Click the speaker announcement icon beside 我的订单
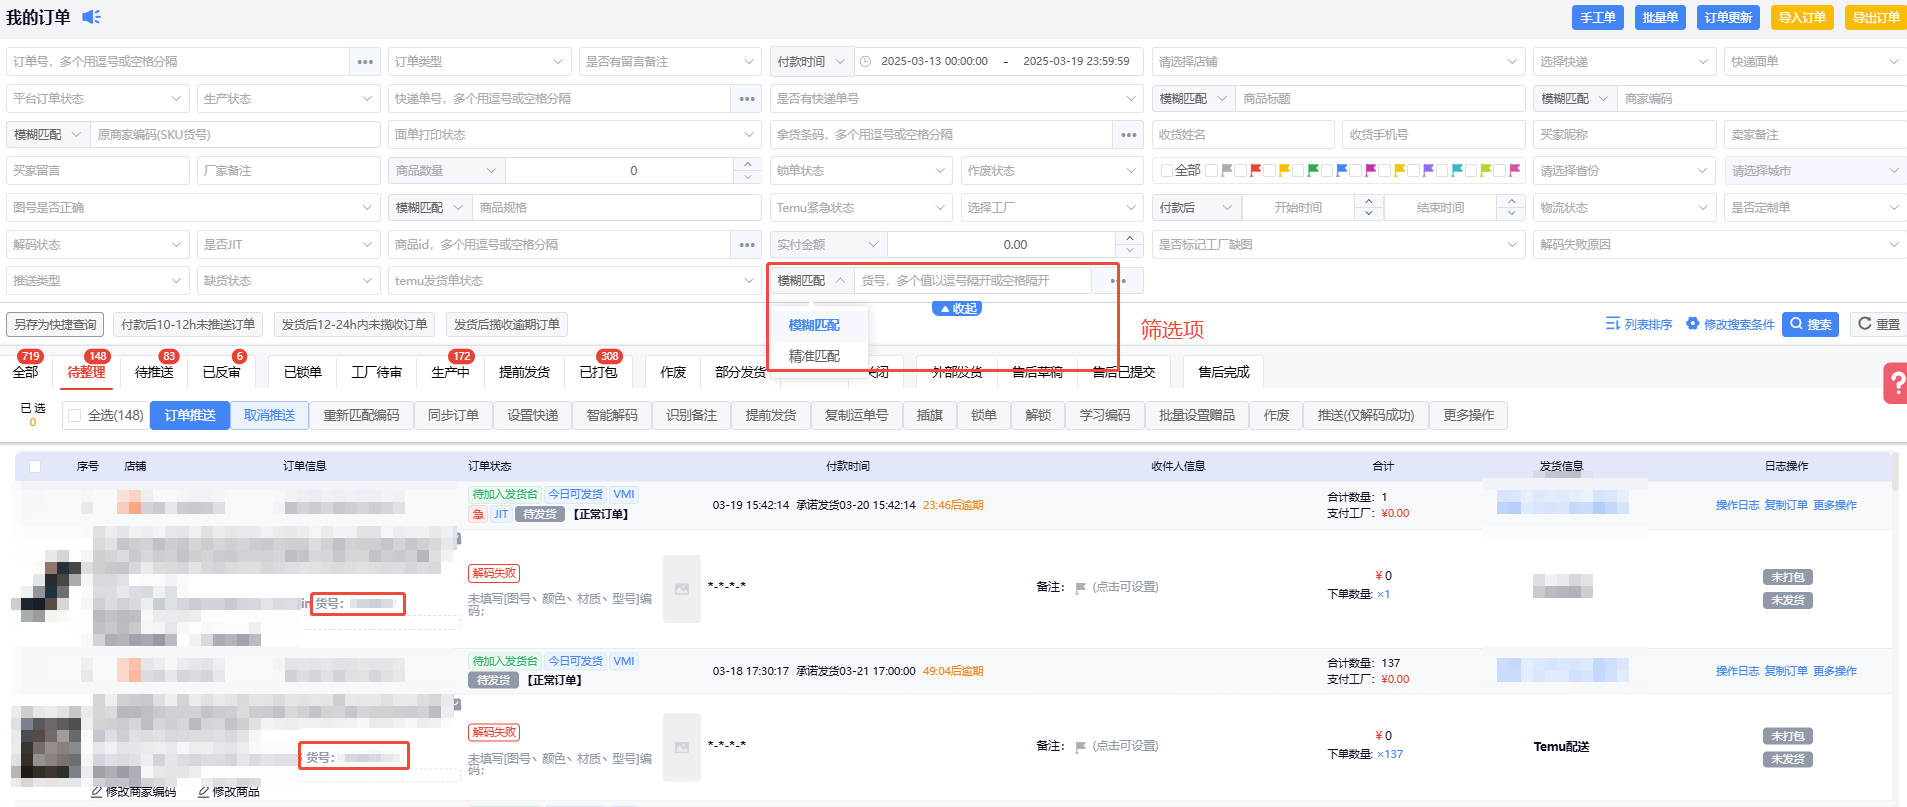 91,17
